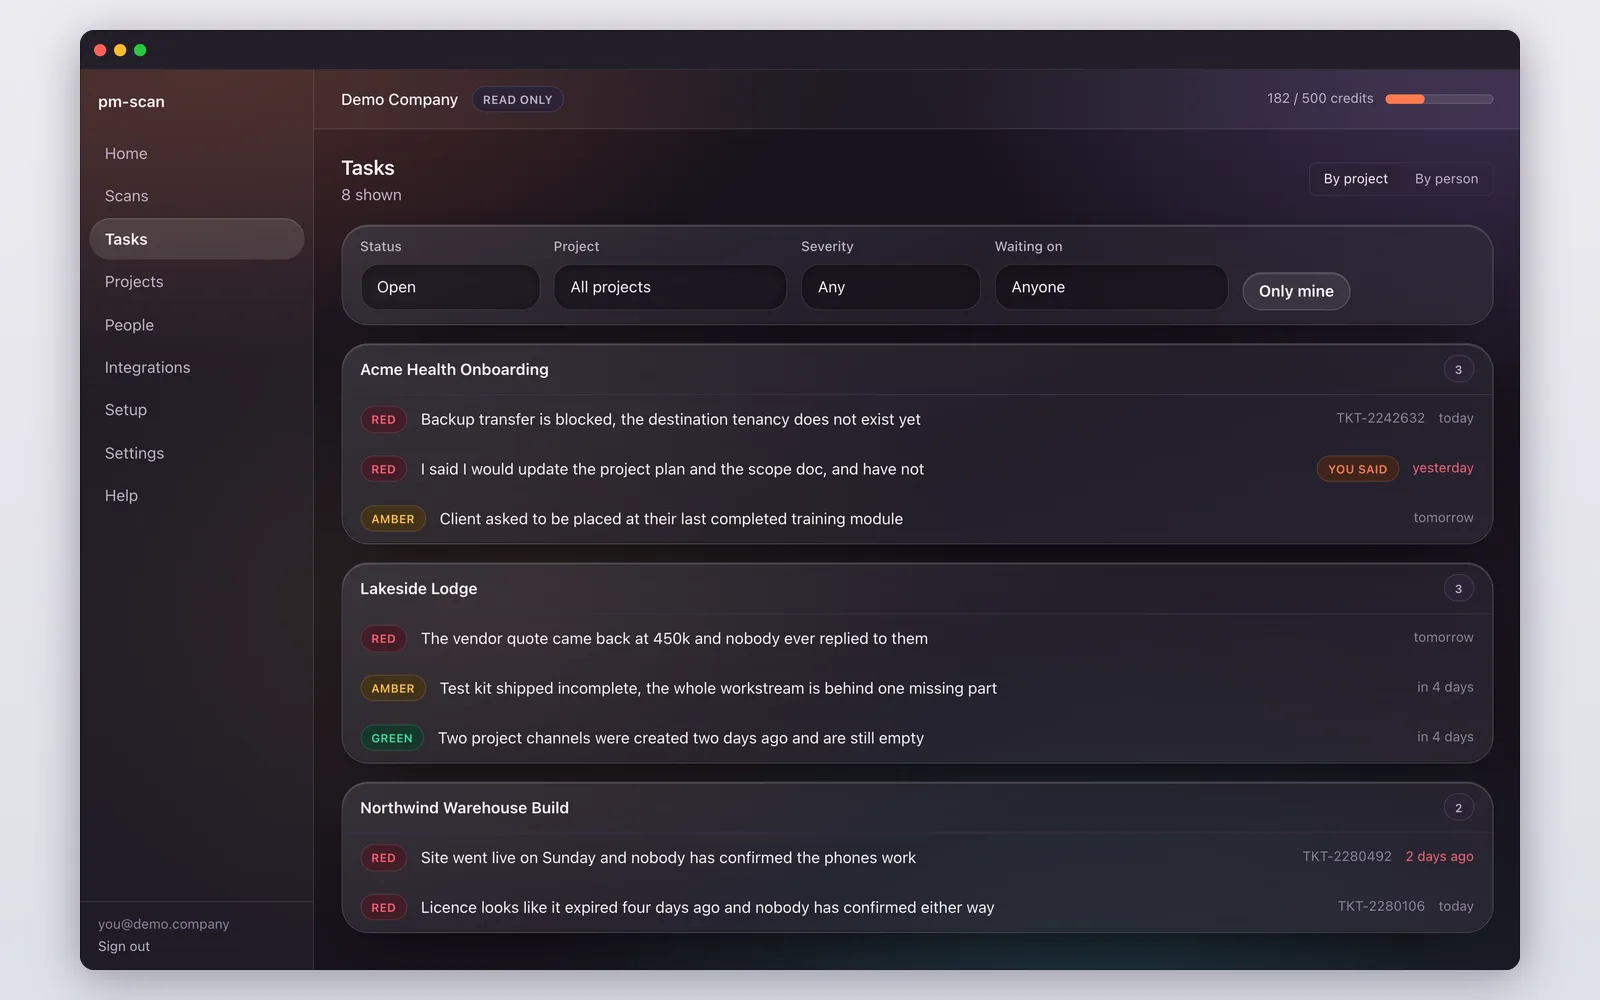The width and height of the screenshot is (1600, 1000).
Task: Open the update project plan and scope doc task
Action: coord(917,469)
